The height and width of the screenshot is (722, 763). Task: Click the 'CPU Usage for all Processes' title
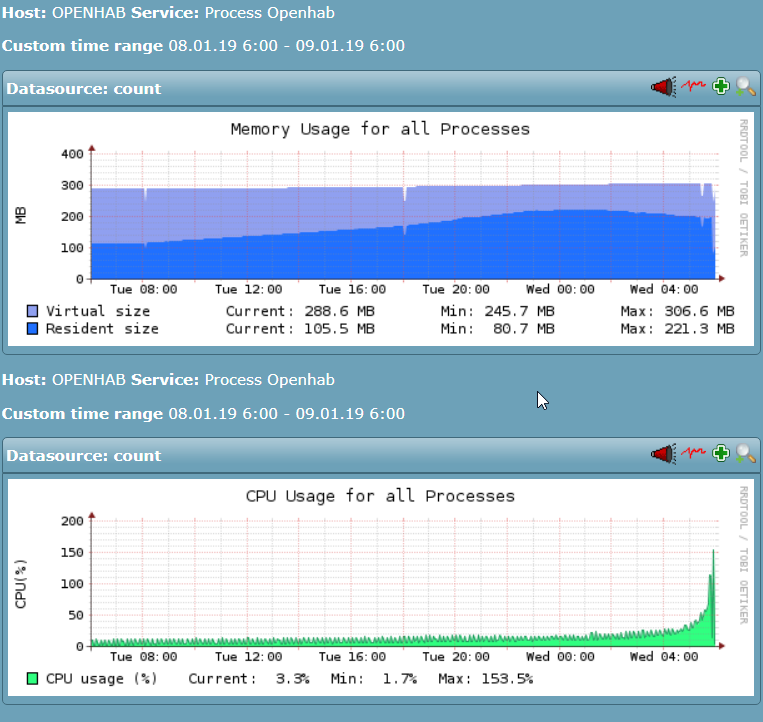pyautogui.click(x=380, y=496)
